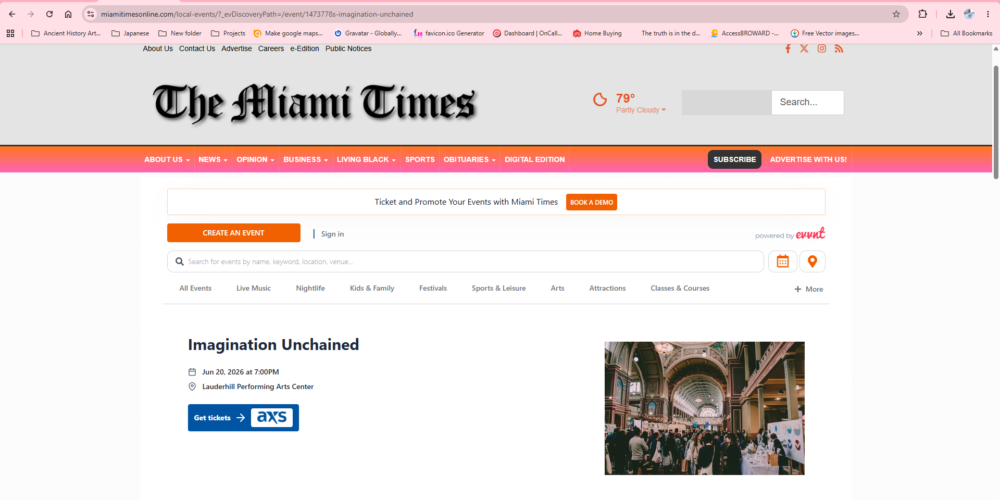Show more event categories with More
This screenshot has width=1000, height=500.
809,289
